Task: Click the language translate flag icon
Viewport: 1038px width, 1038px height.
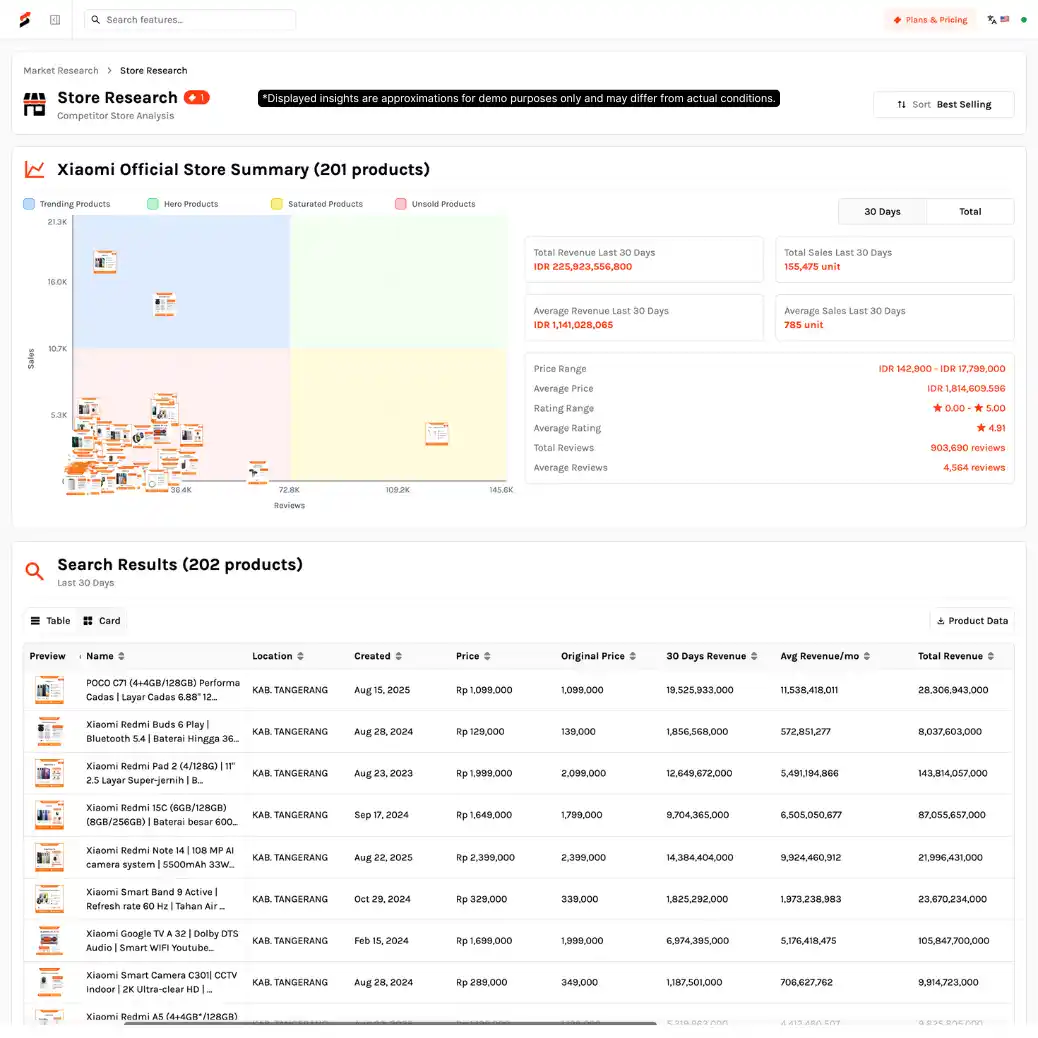Action: (x=997, y=20)
